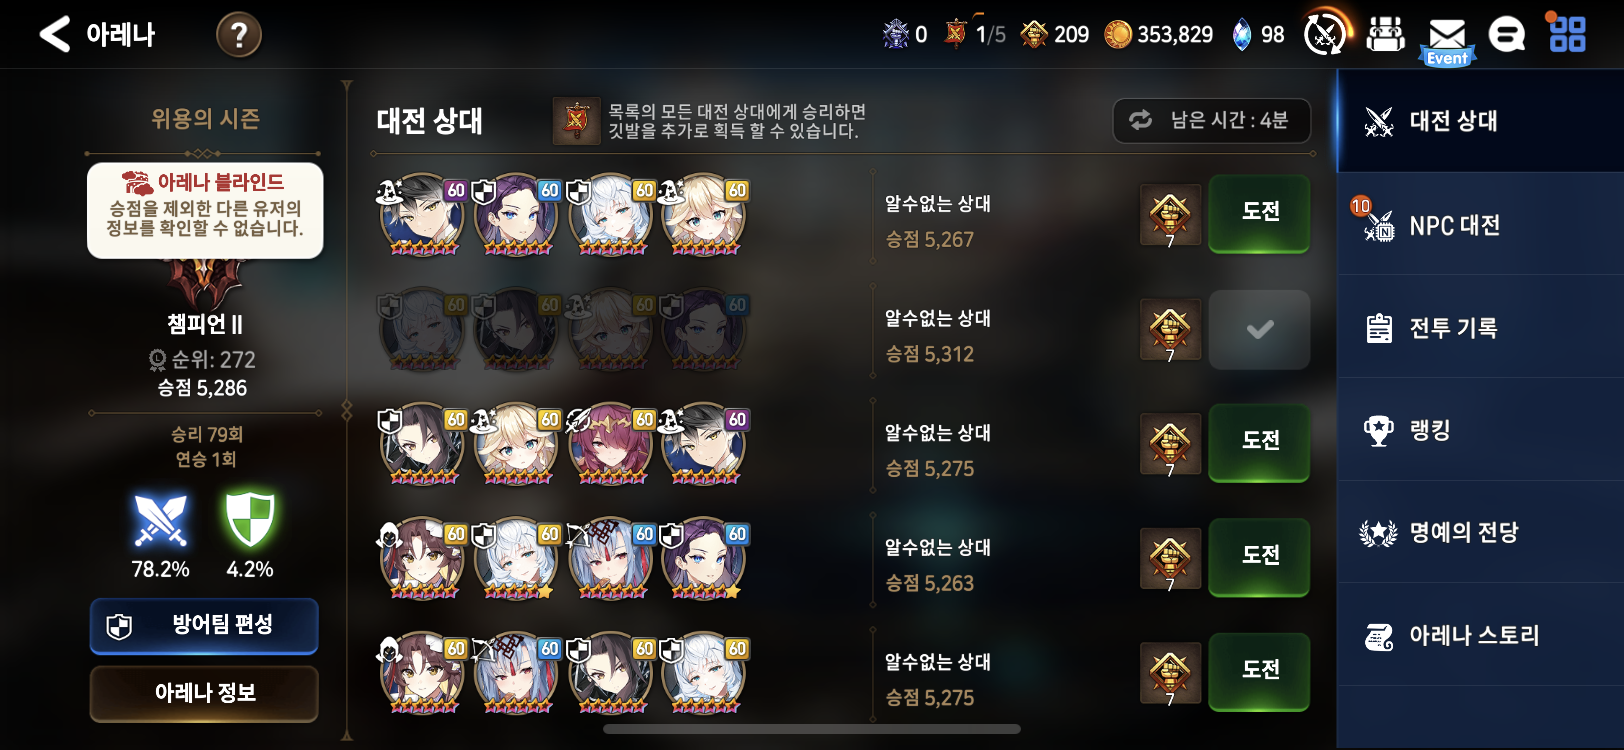Open the chat bubble icon
Image resolution: width=1624 pixels, height=750 pixels.
[x=1507, y=35]
